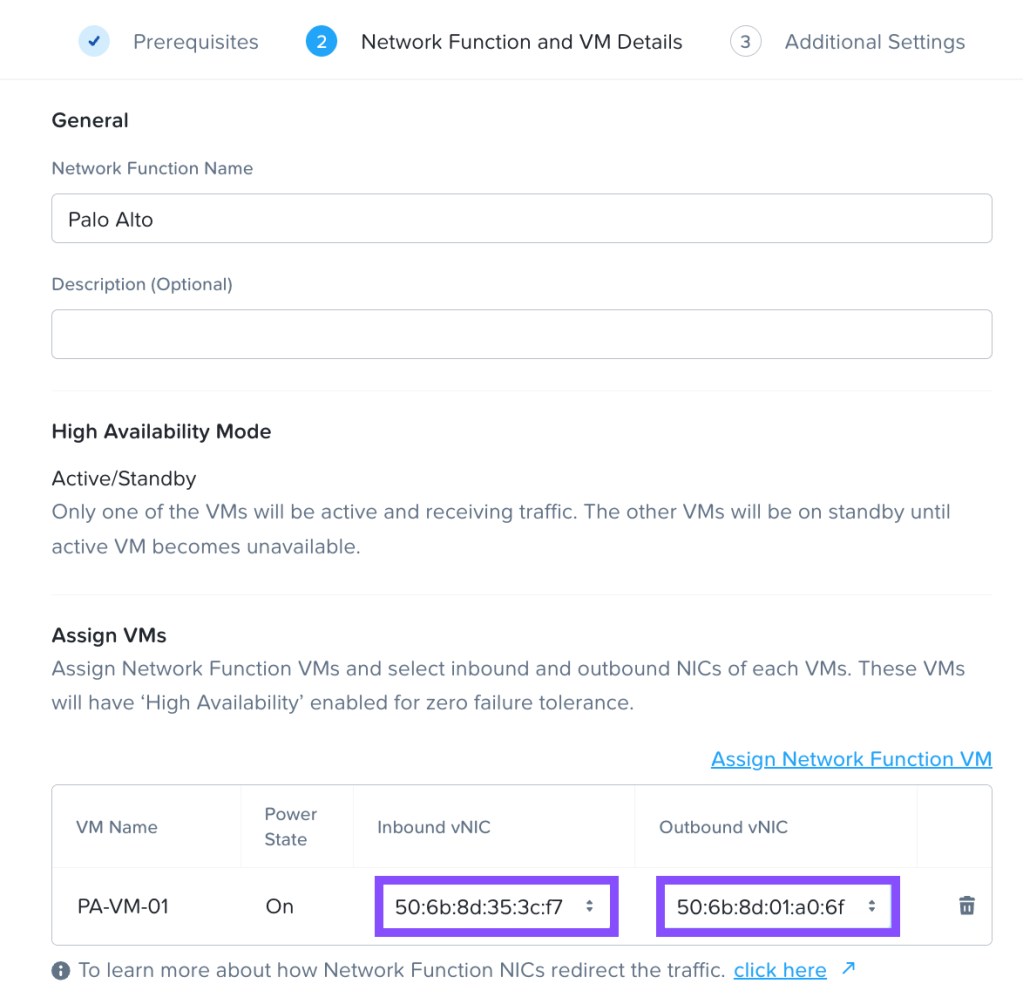Open the Additional Settings step label
The image size is (1023, 1004).
875,42
